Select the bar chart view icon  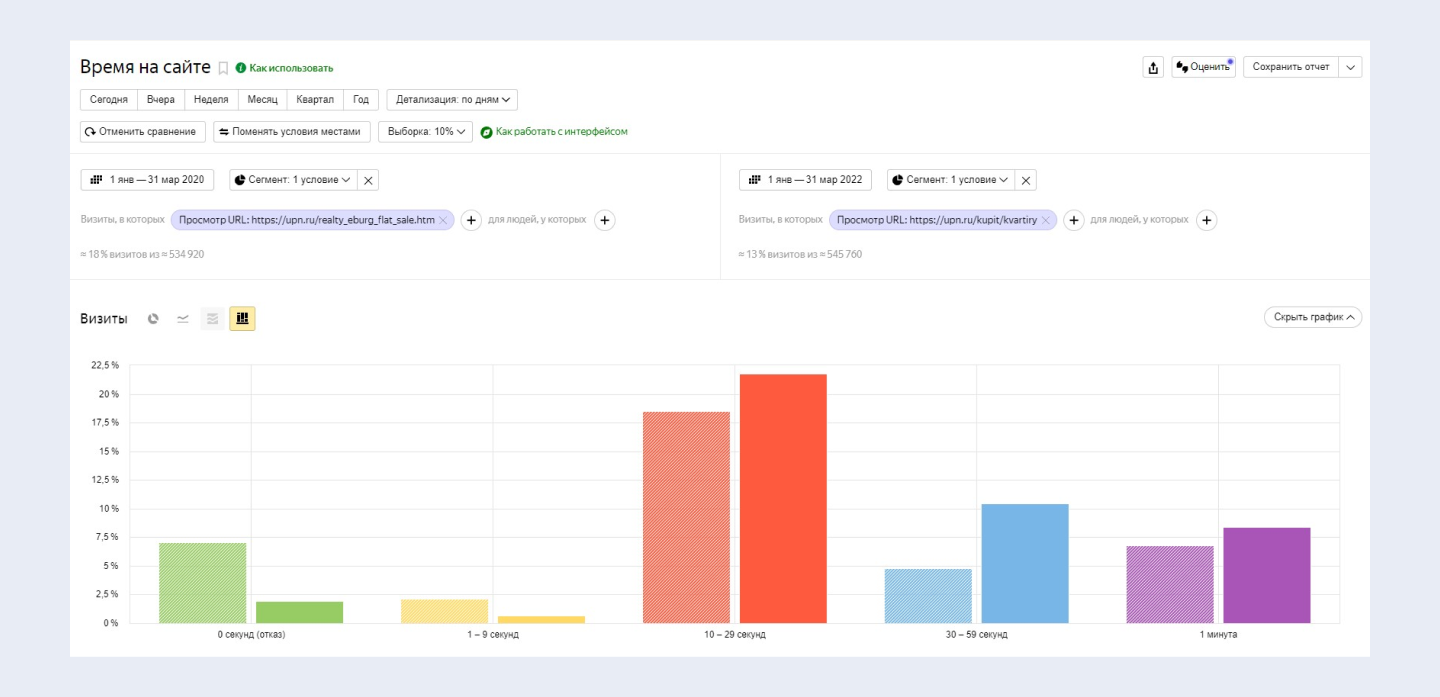(x=242, y=319)
